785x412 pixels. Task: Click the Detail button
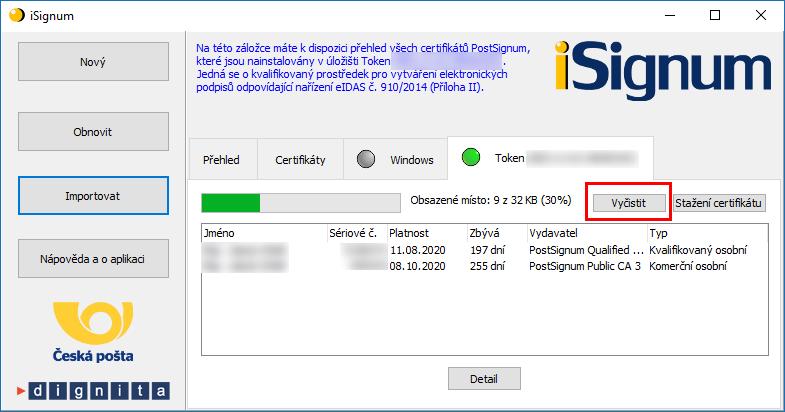coord(484,379)
